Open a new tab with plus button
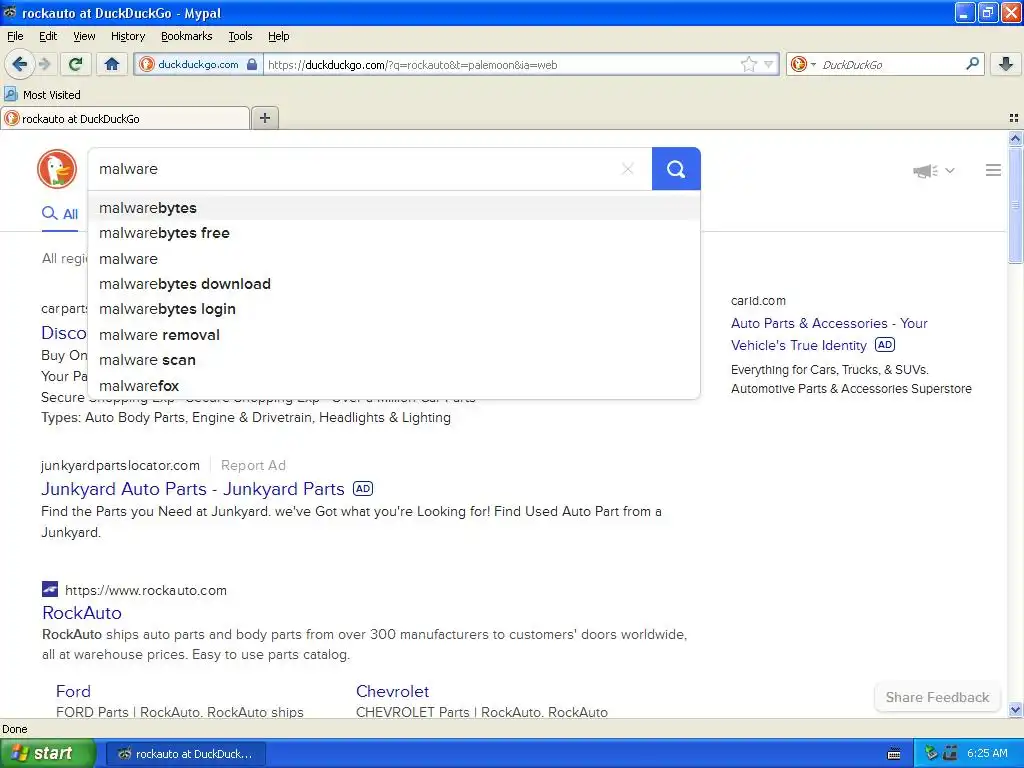1024x768 pixels. tap(264, 118)
